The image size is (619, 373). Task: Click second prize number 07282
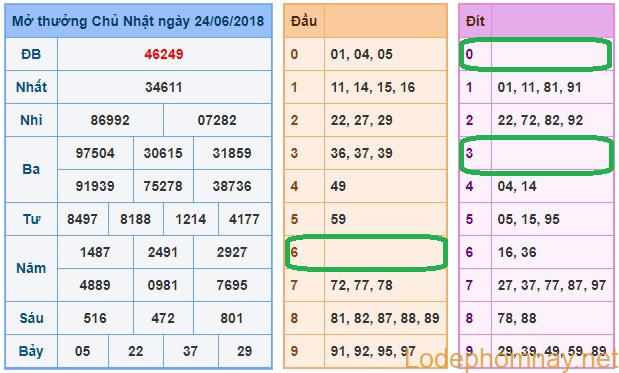point(217,120)
